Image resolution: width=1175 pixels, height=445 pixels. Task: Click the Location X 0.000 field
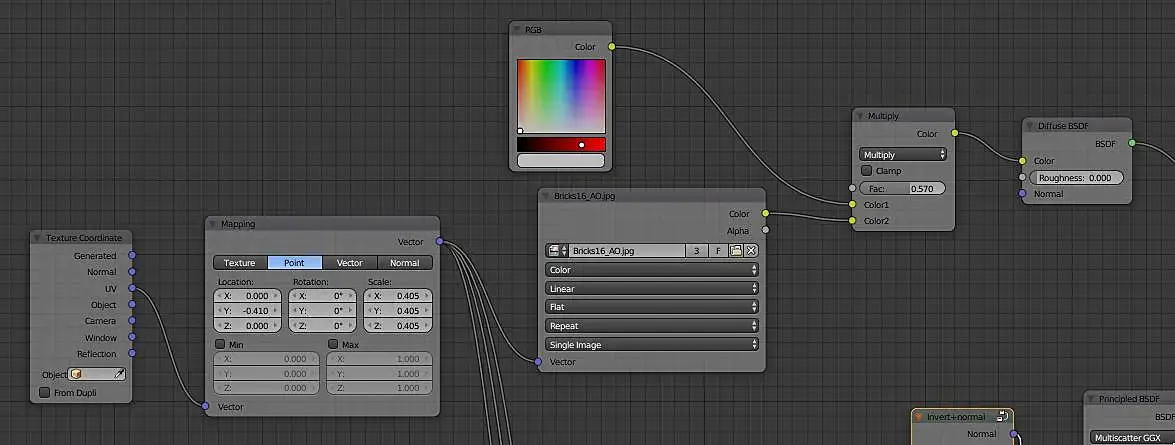tap(247, 295)
